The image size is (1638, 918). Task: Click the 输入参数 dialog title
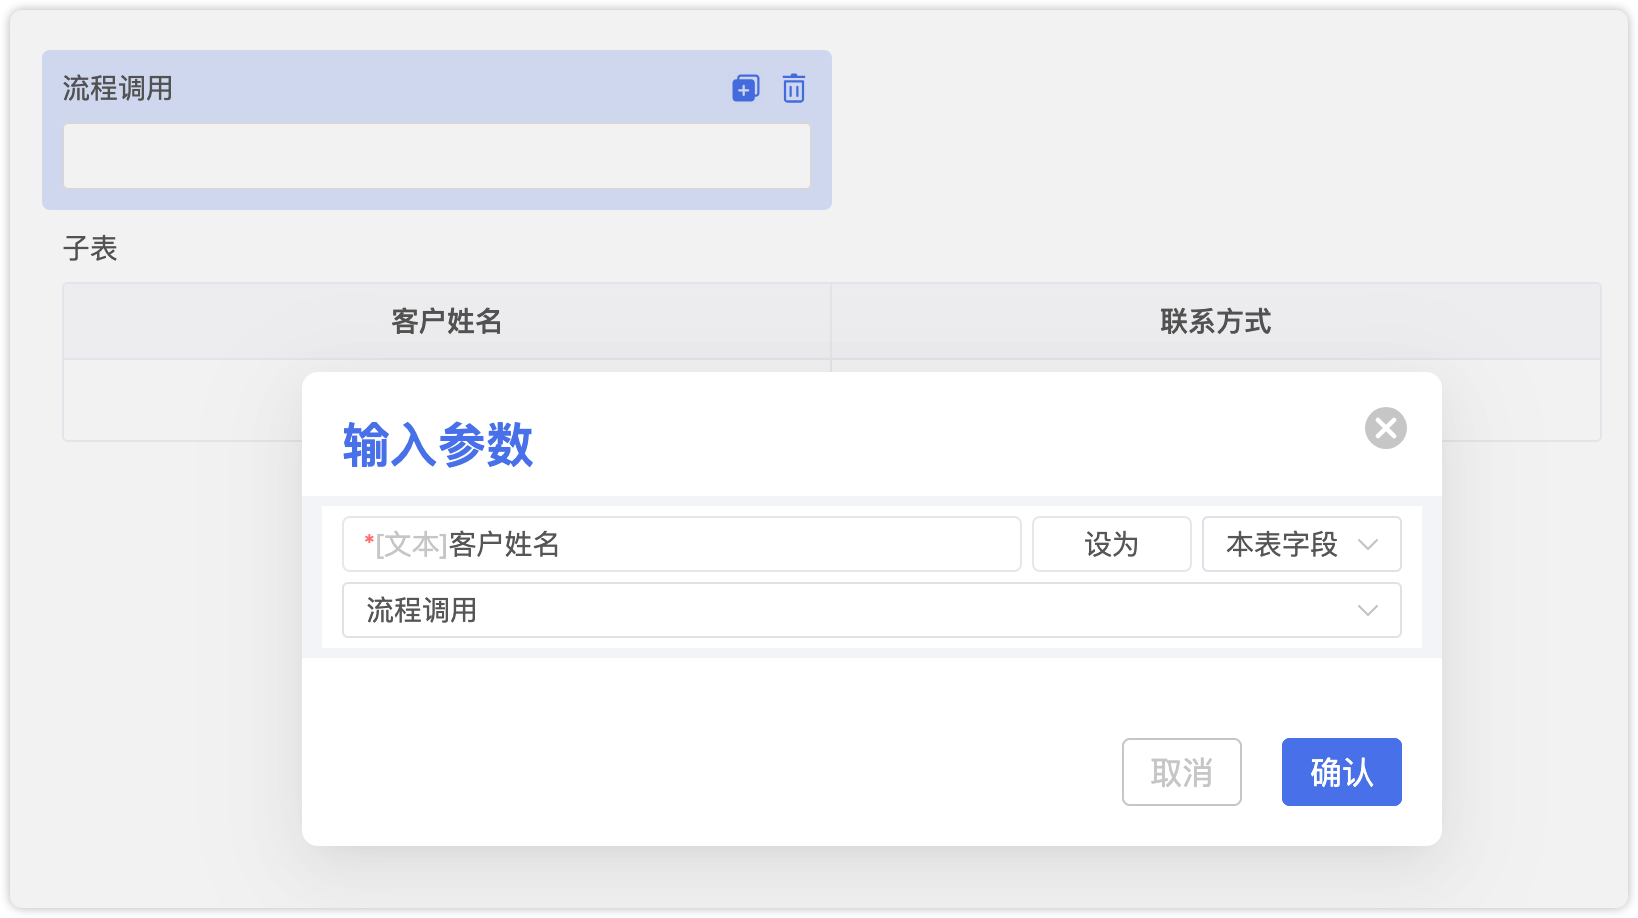click(438, 445)
